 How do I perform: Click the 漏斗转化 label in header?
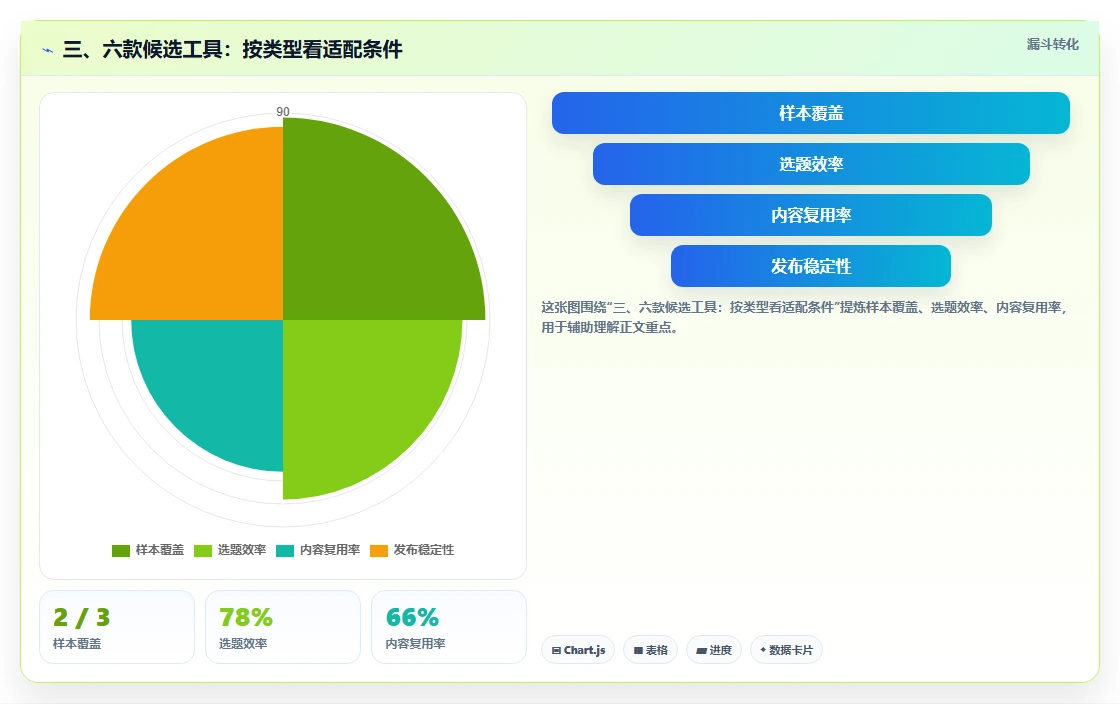click(x=1053, y=44)
